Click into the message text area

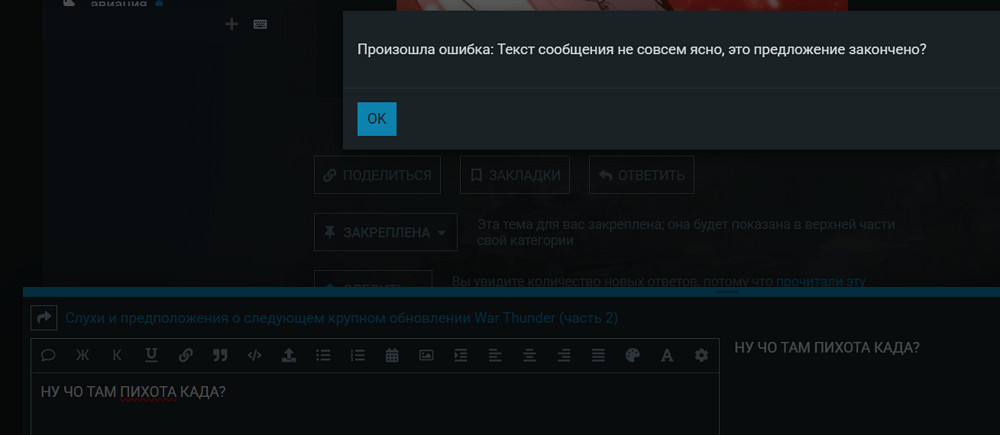pyautogui.click(x=375, y=404)
